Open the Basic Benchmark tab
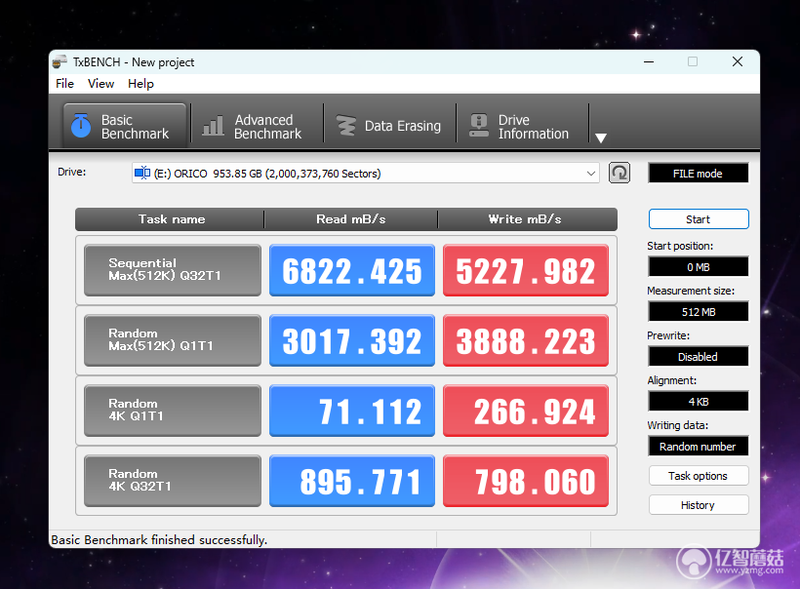This screenshot has height=589, width=800. pyautogui.click(x=124, y=126)
